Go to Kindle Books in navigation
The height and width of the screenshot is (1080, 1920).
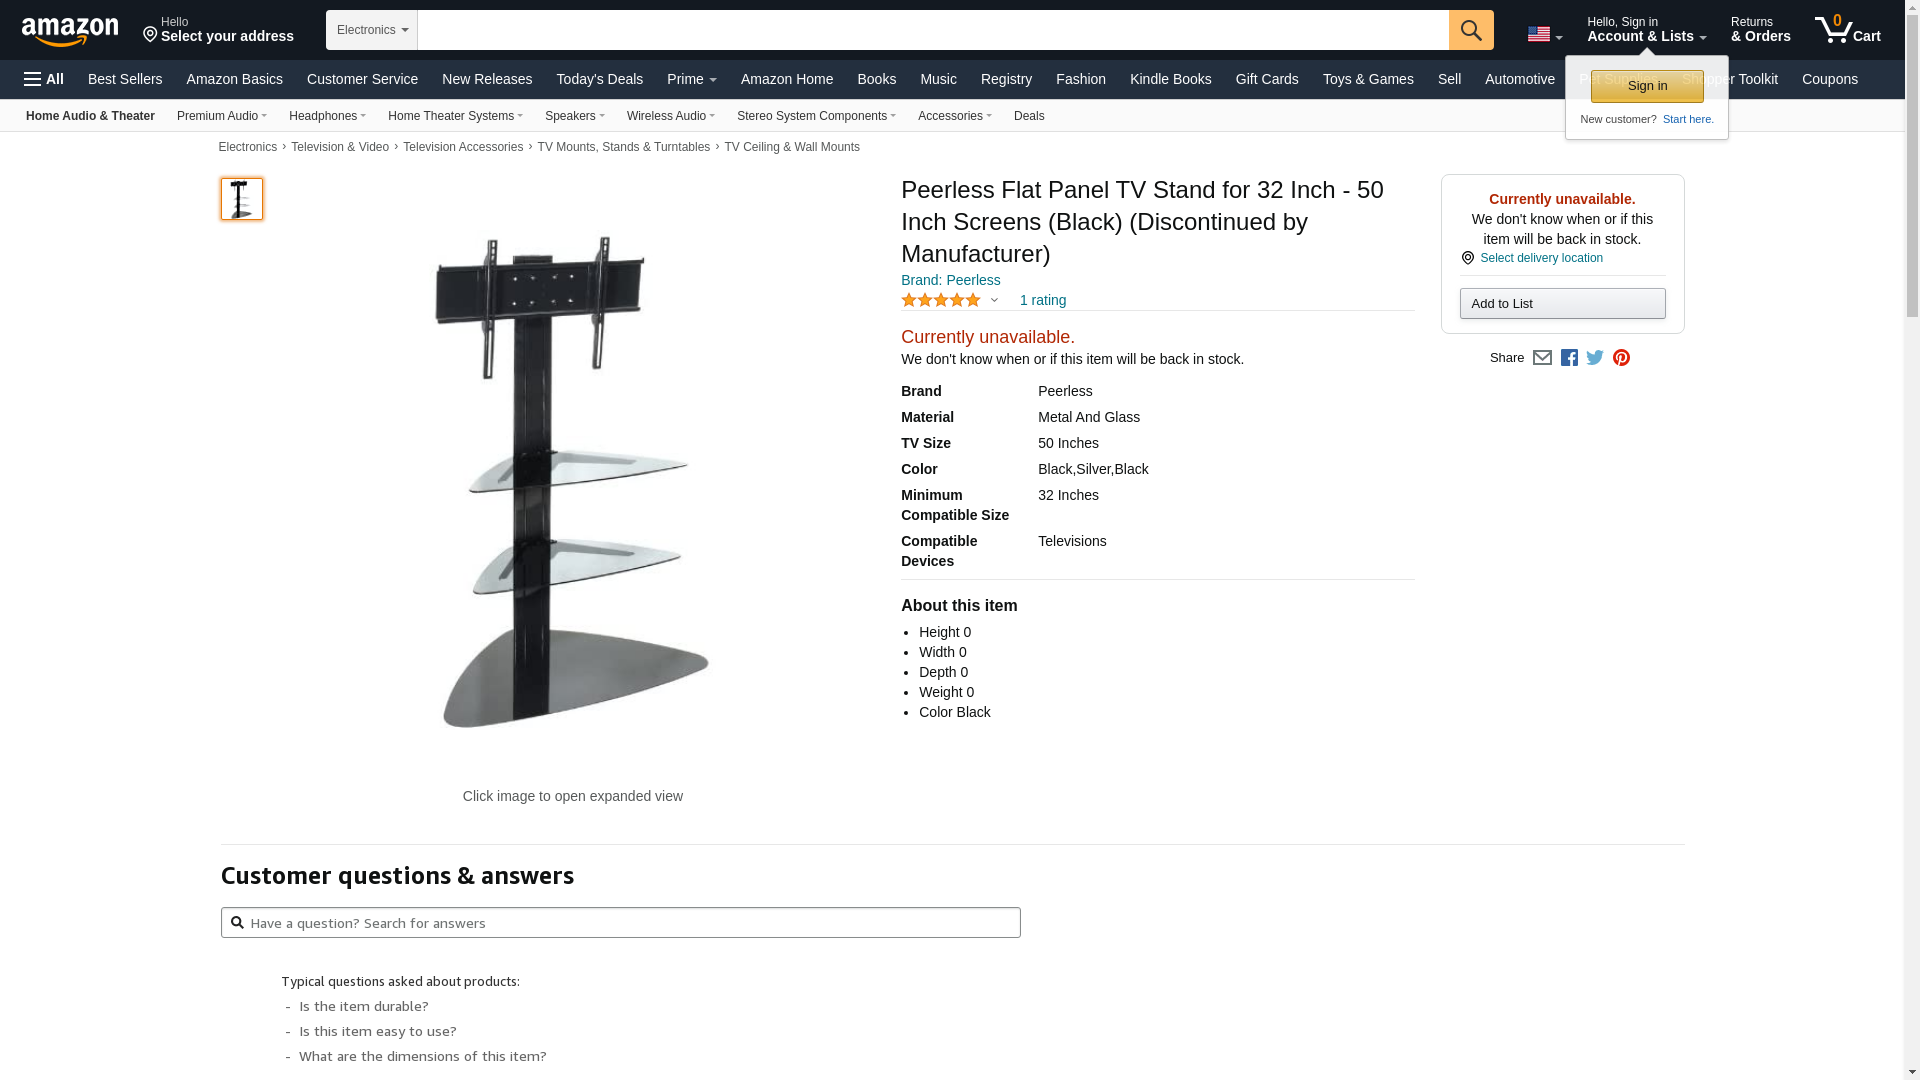(1170, 79)
